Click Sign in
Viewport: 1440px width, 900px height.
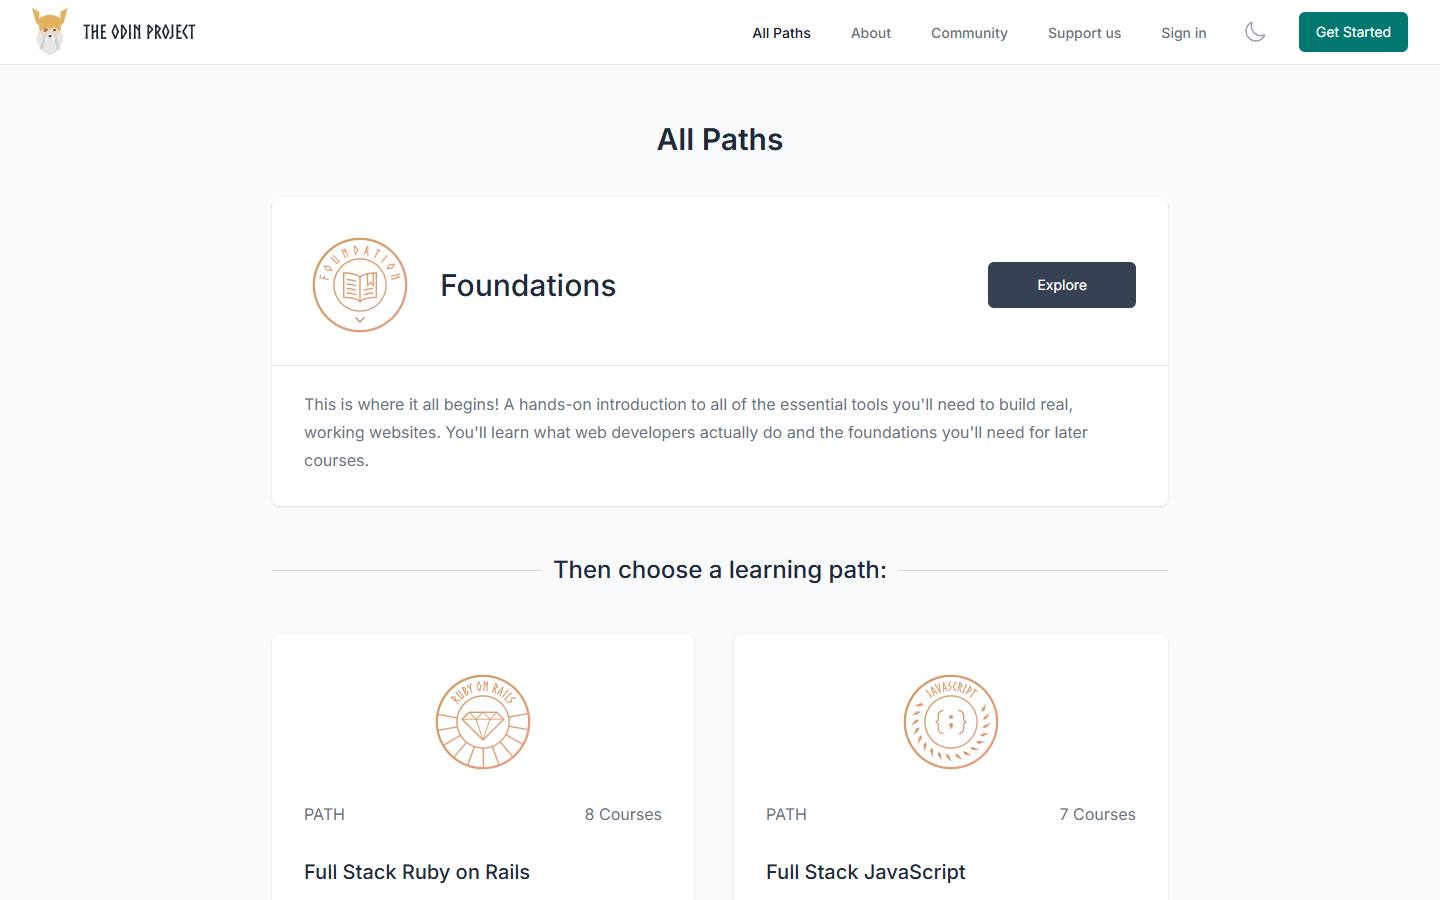(1184, 33)
